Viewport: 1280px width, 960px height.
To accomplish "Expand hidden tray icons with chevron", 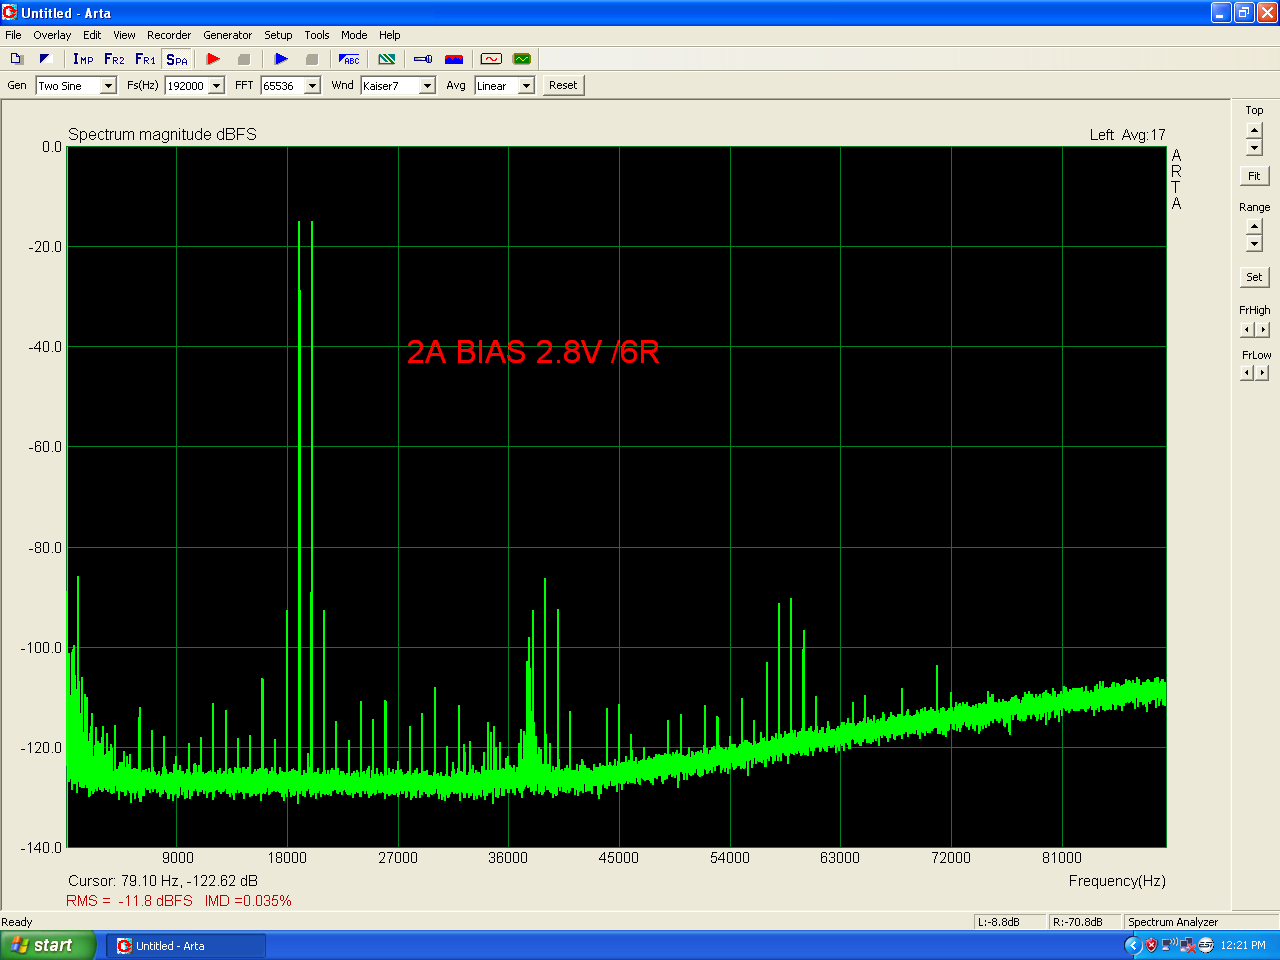I will click(1133, 945).
